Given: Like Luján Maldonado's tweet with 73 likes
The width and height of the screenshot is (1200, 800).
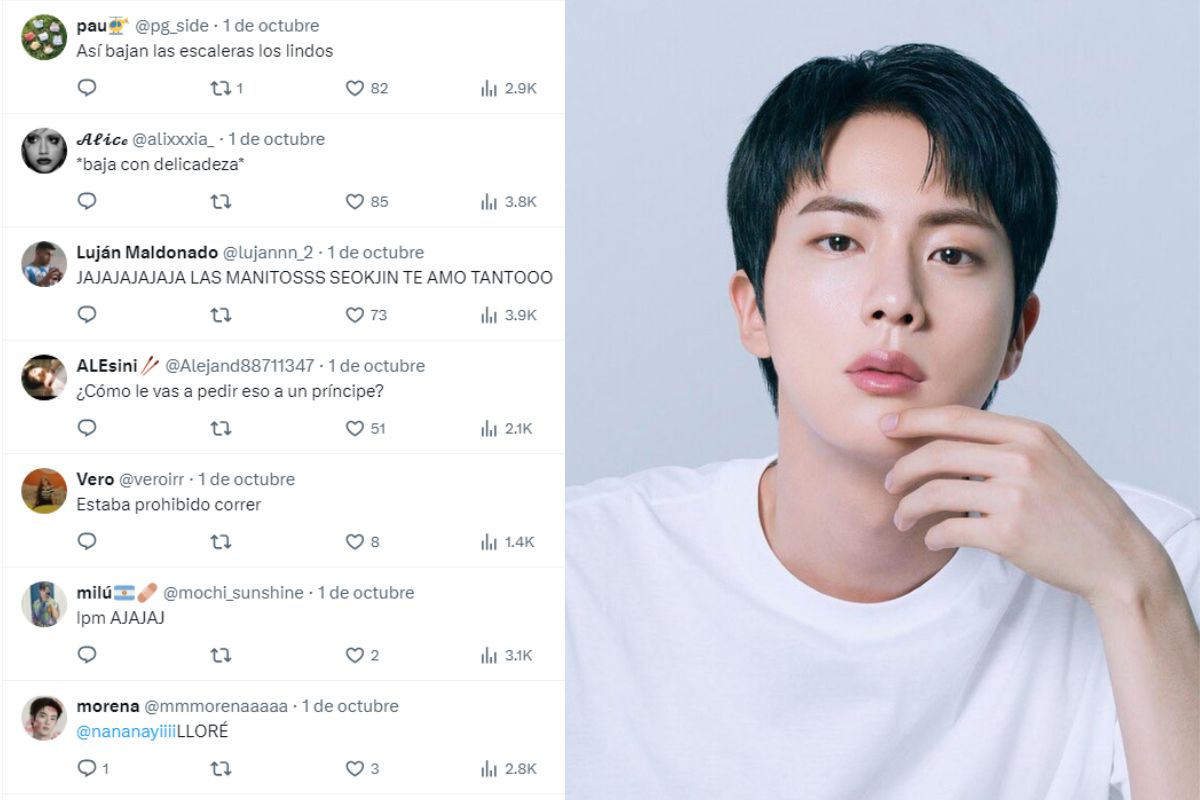Looking at the screenshot, I should (365, 315).
